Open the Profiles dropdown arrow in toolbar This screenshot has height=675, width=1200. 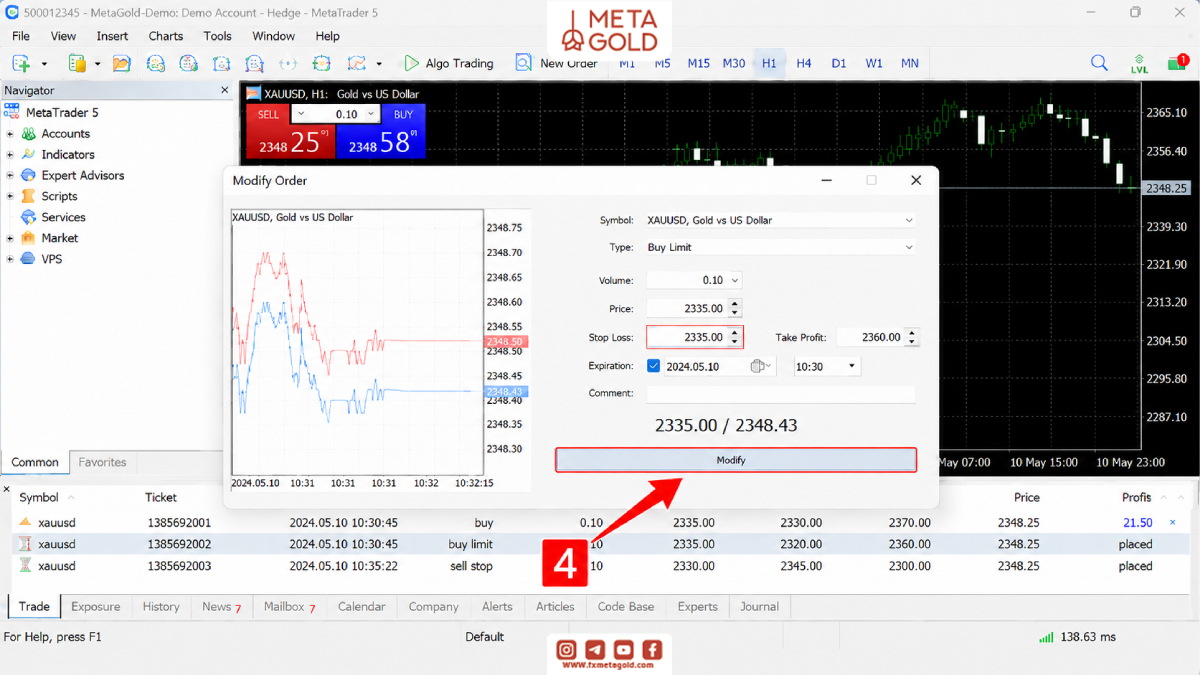(x=97, y=64)
